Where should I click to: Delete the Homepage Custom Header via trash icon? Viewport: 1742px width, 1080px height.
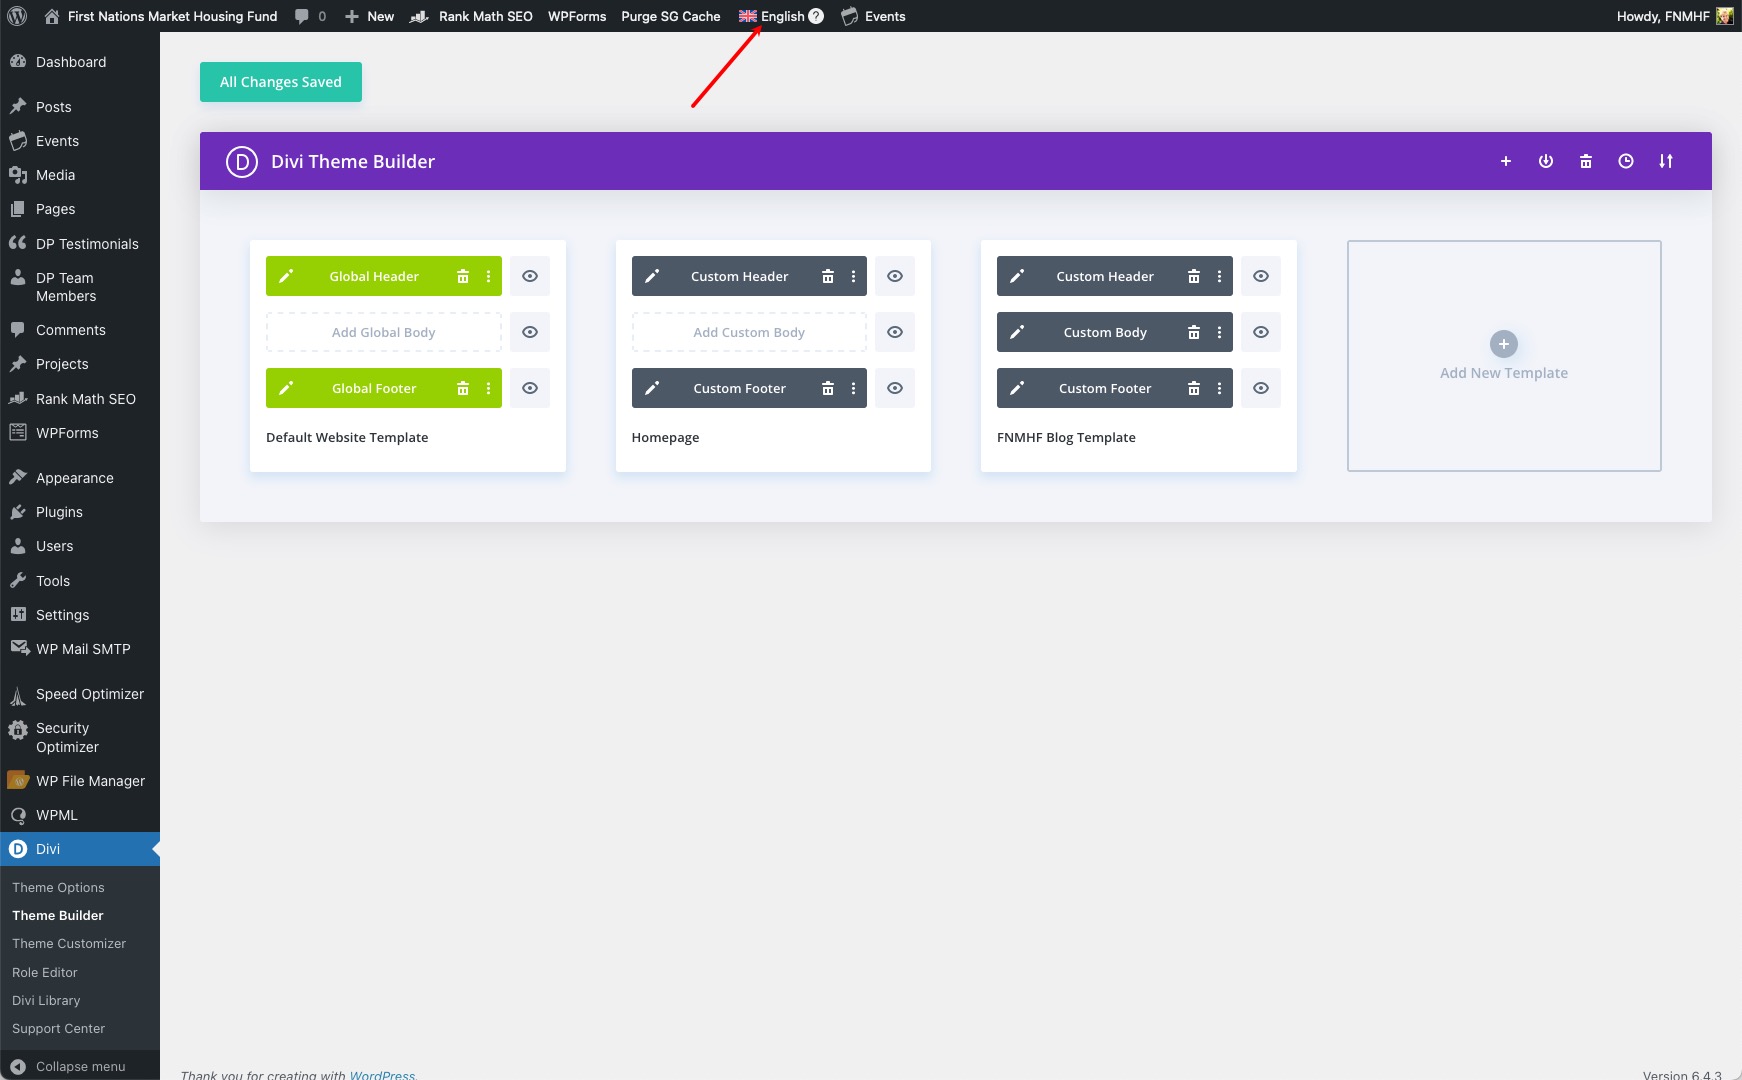tap(827, 276)
